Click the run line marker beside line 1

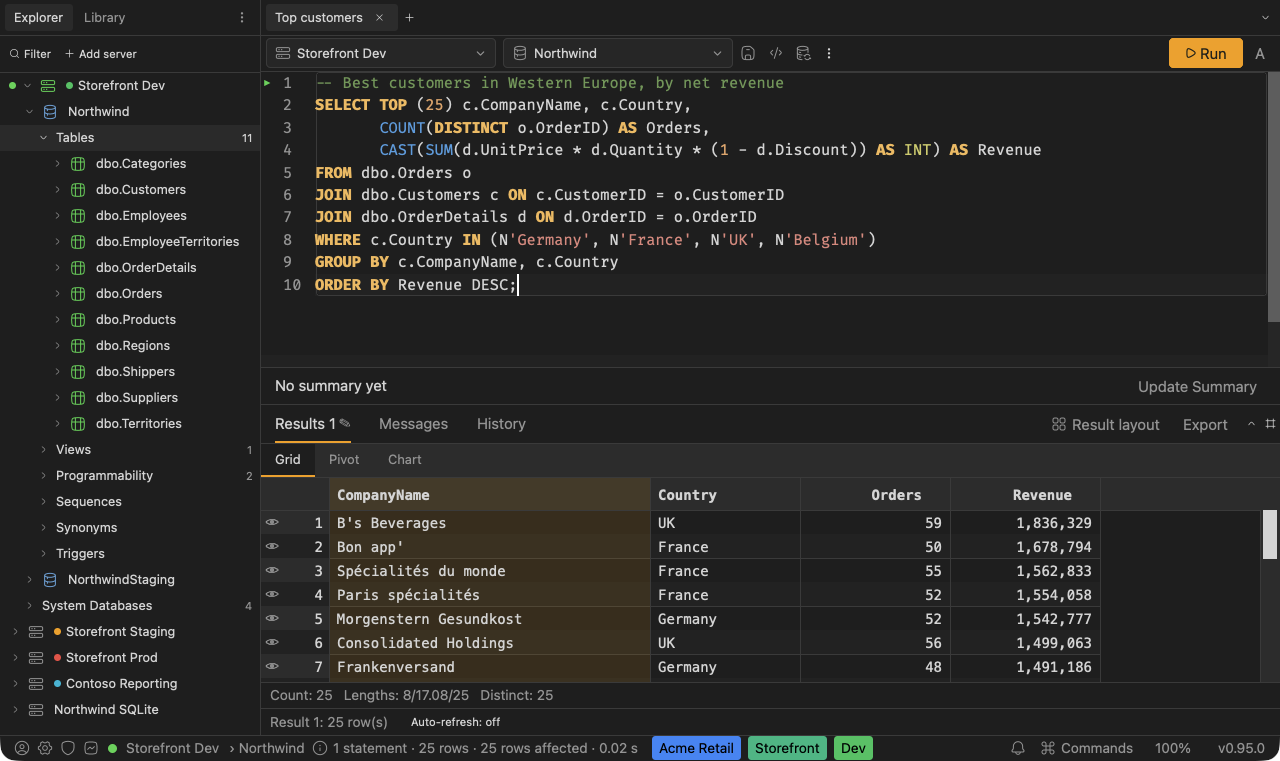point(267,83)
